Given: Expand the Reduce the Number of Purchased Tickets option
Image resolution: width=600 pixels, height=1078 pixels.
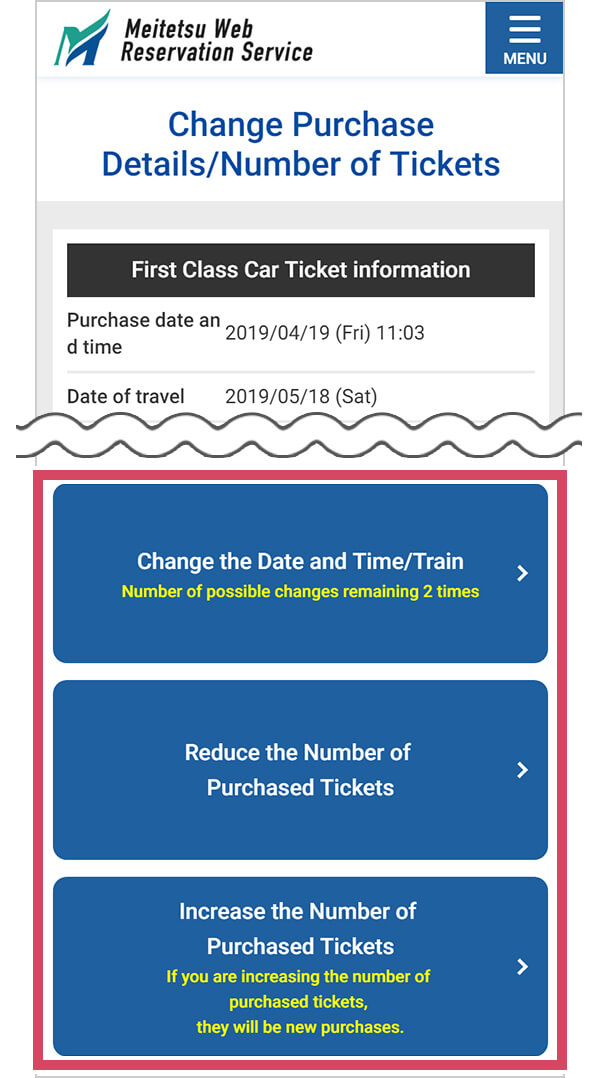Looking at the screenshot, I should click(x=300, y=770).
